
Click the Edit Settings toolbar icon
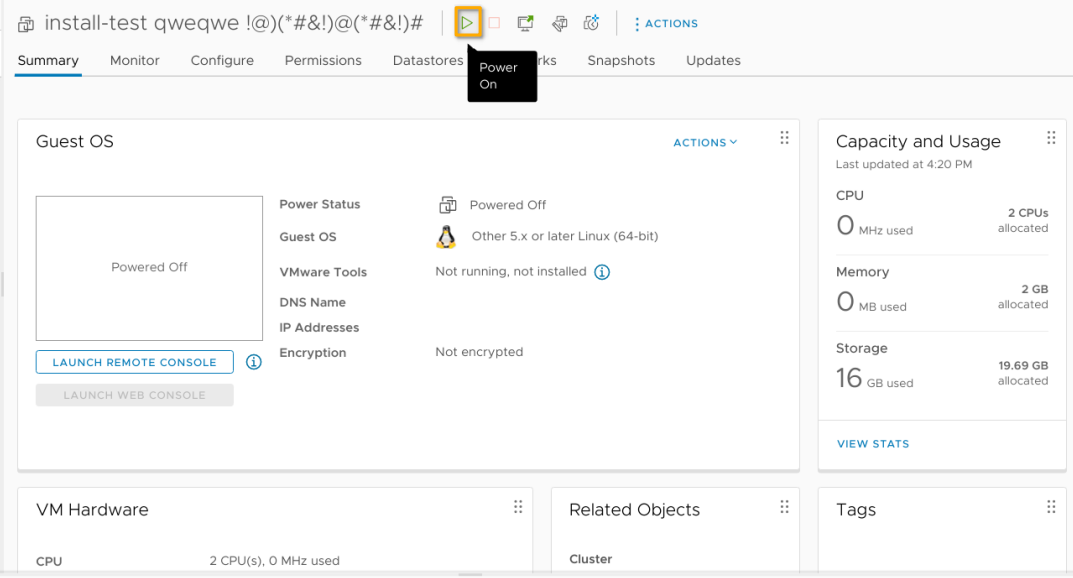(560, 23)
